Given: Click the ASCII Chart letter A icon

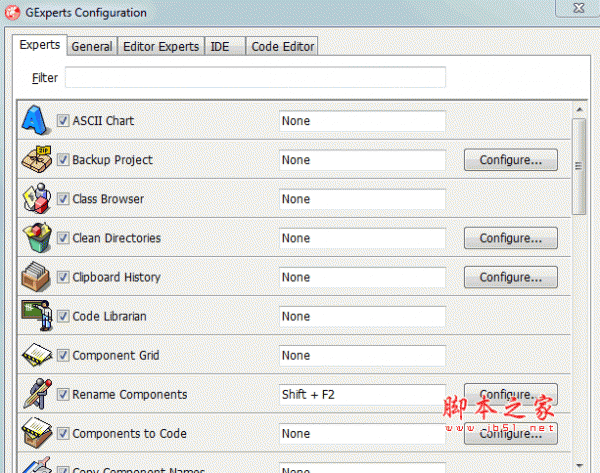Looking at the screenshot, I should [x=36, y=120].
